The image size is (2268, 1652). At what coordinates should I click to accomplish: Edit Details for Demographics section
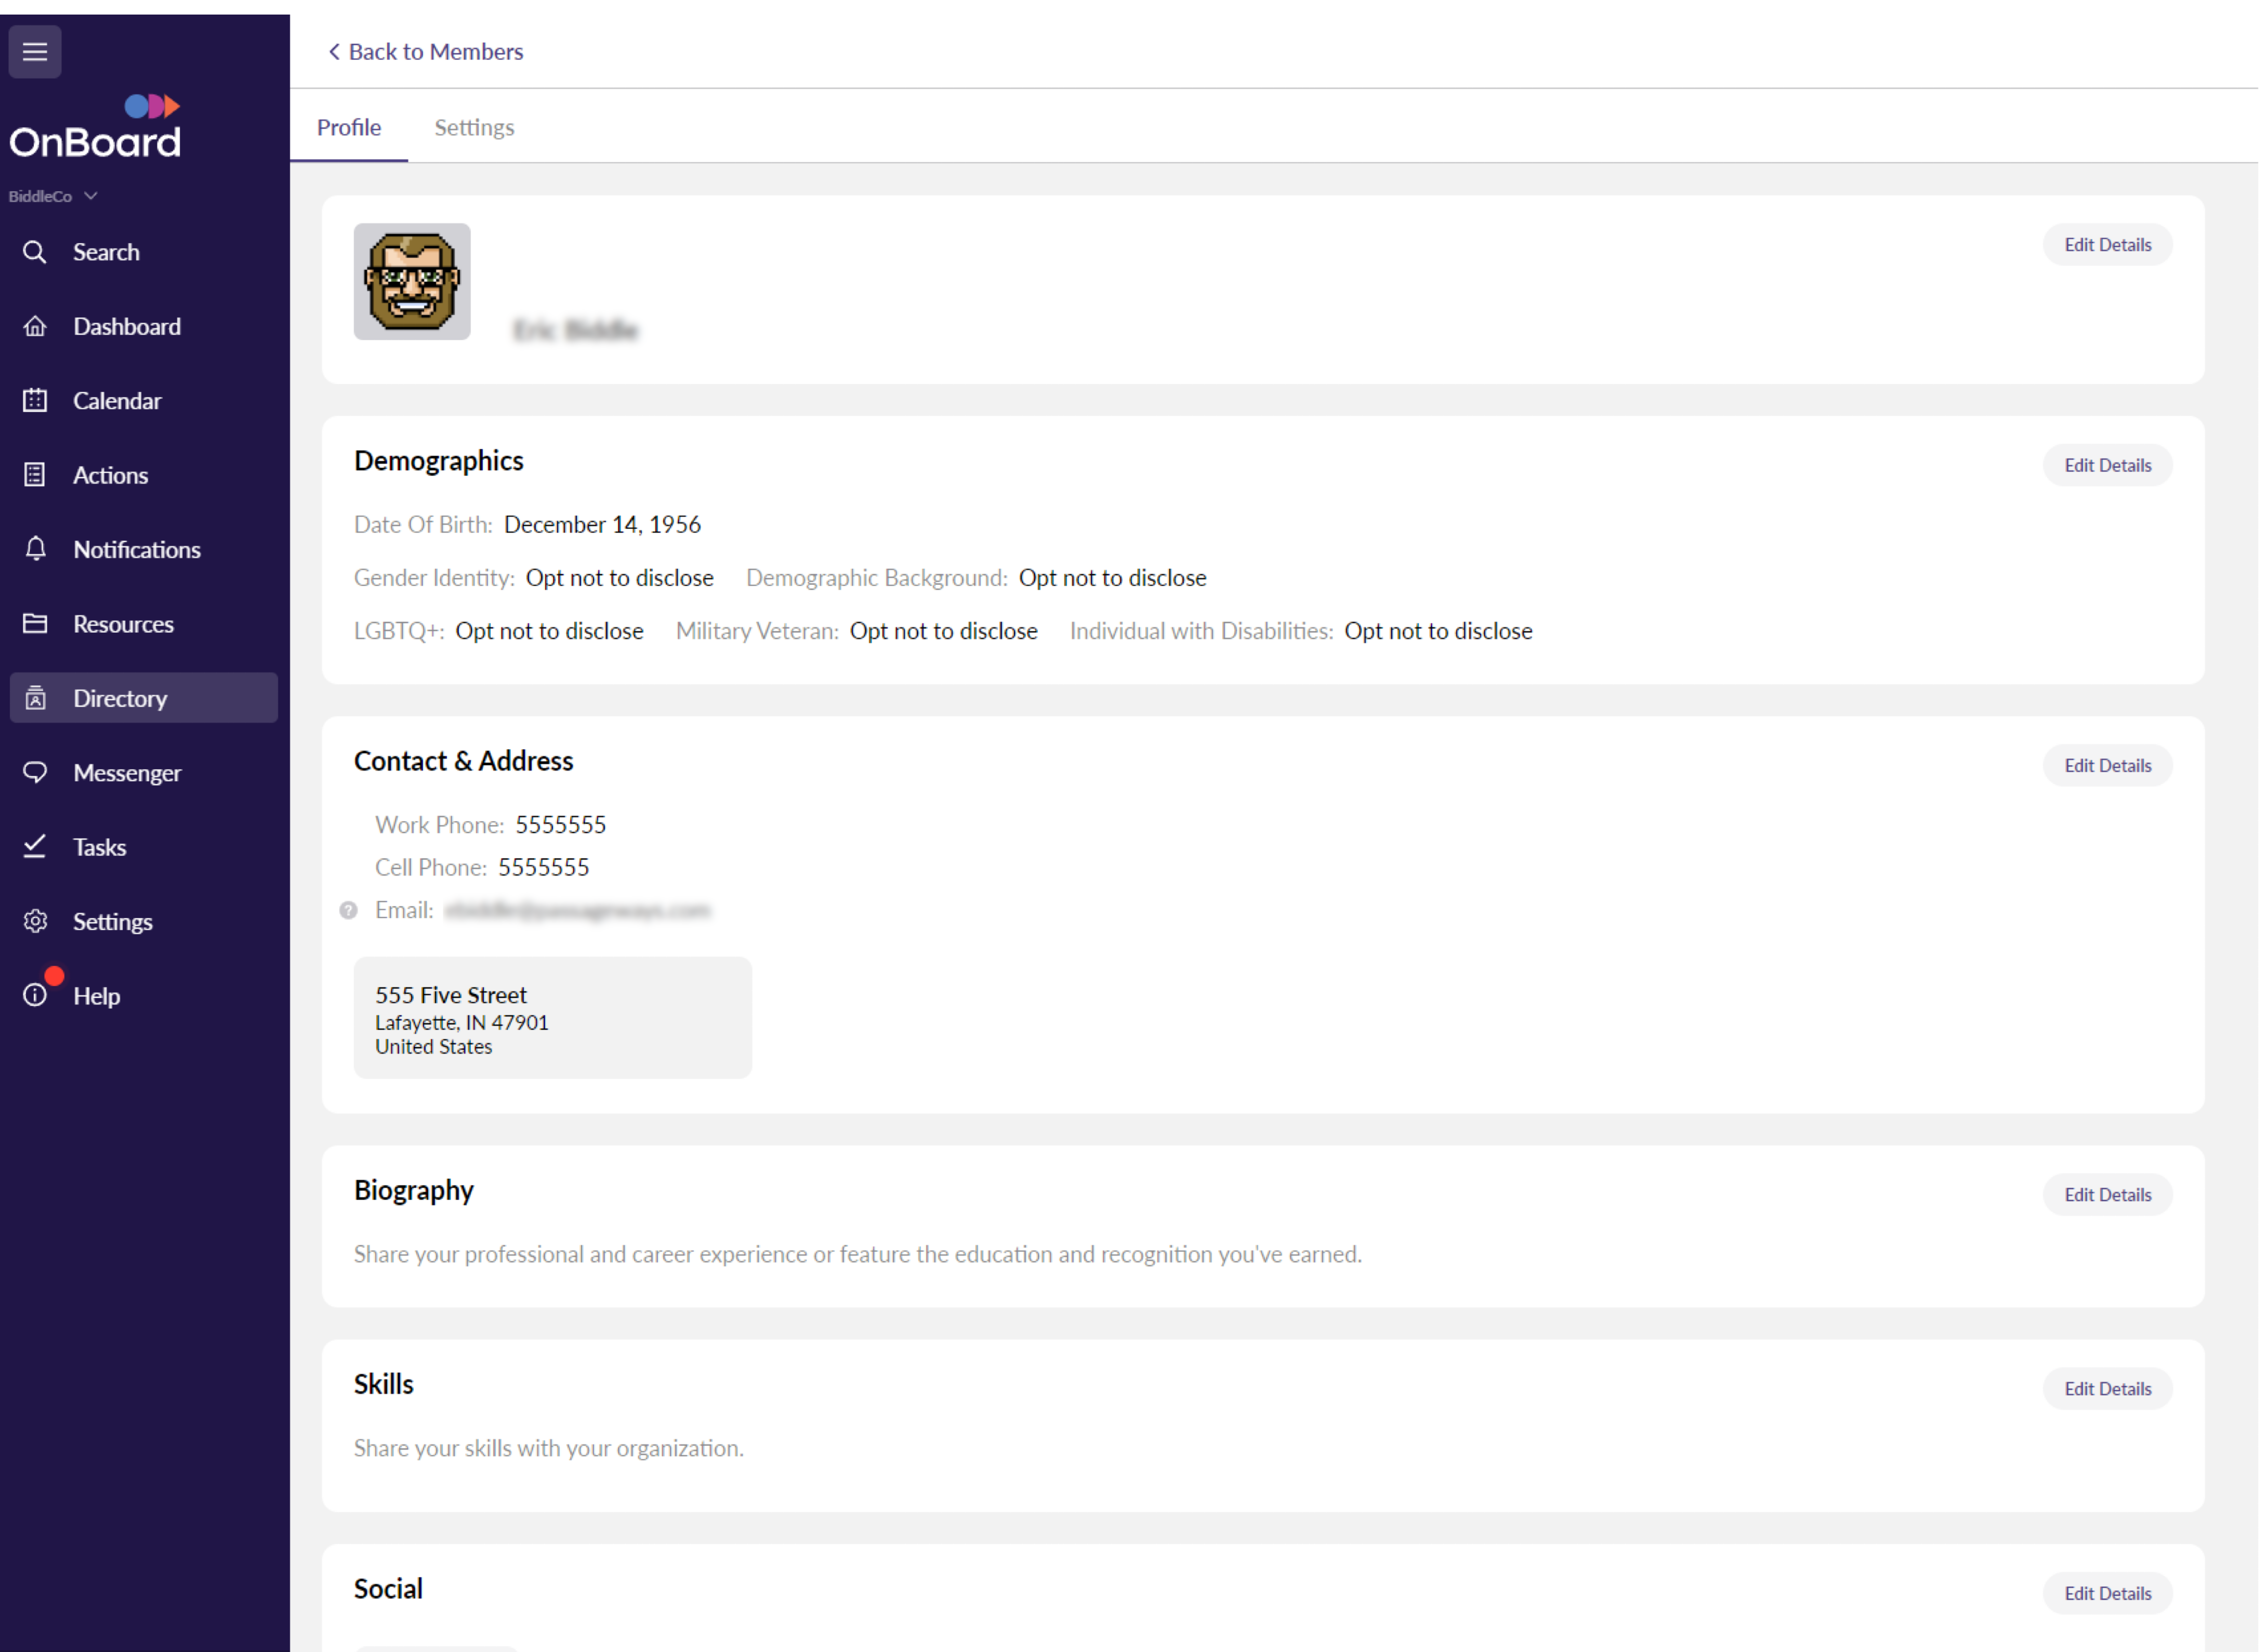click(2106, 465)
